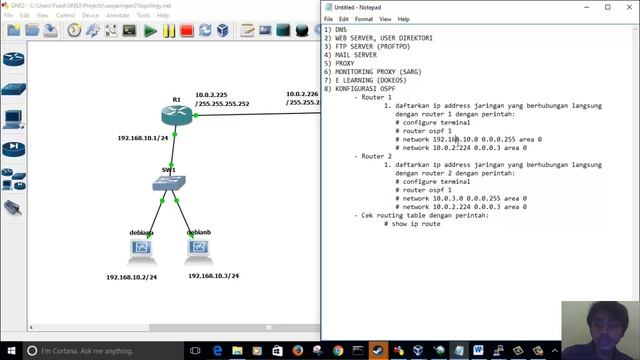Click the 10.0.2.225 address label near R1
Image resolution: width=640 pixels, height=360 pixels.
(211, 95)
